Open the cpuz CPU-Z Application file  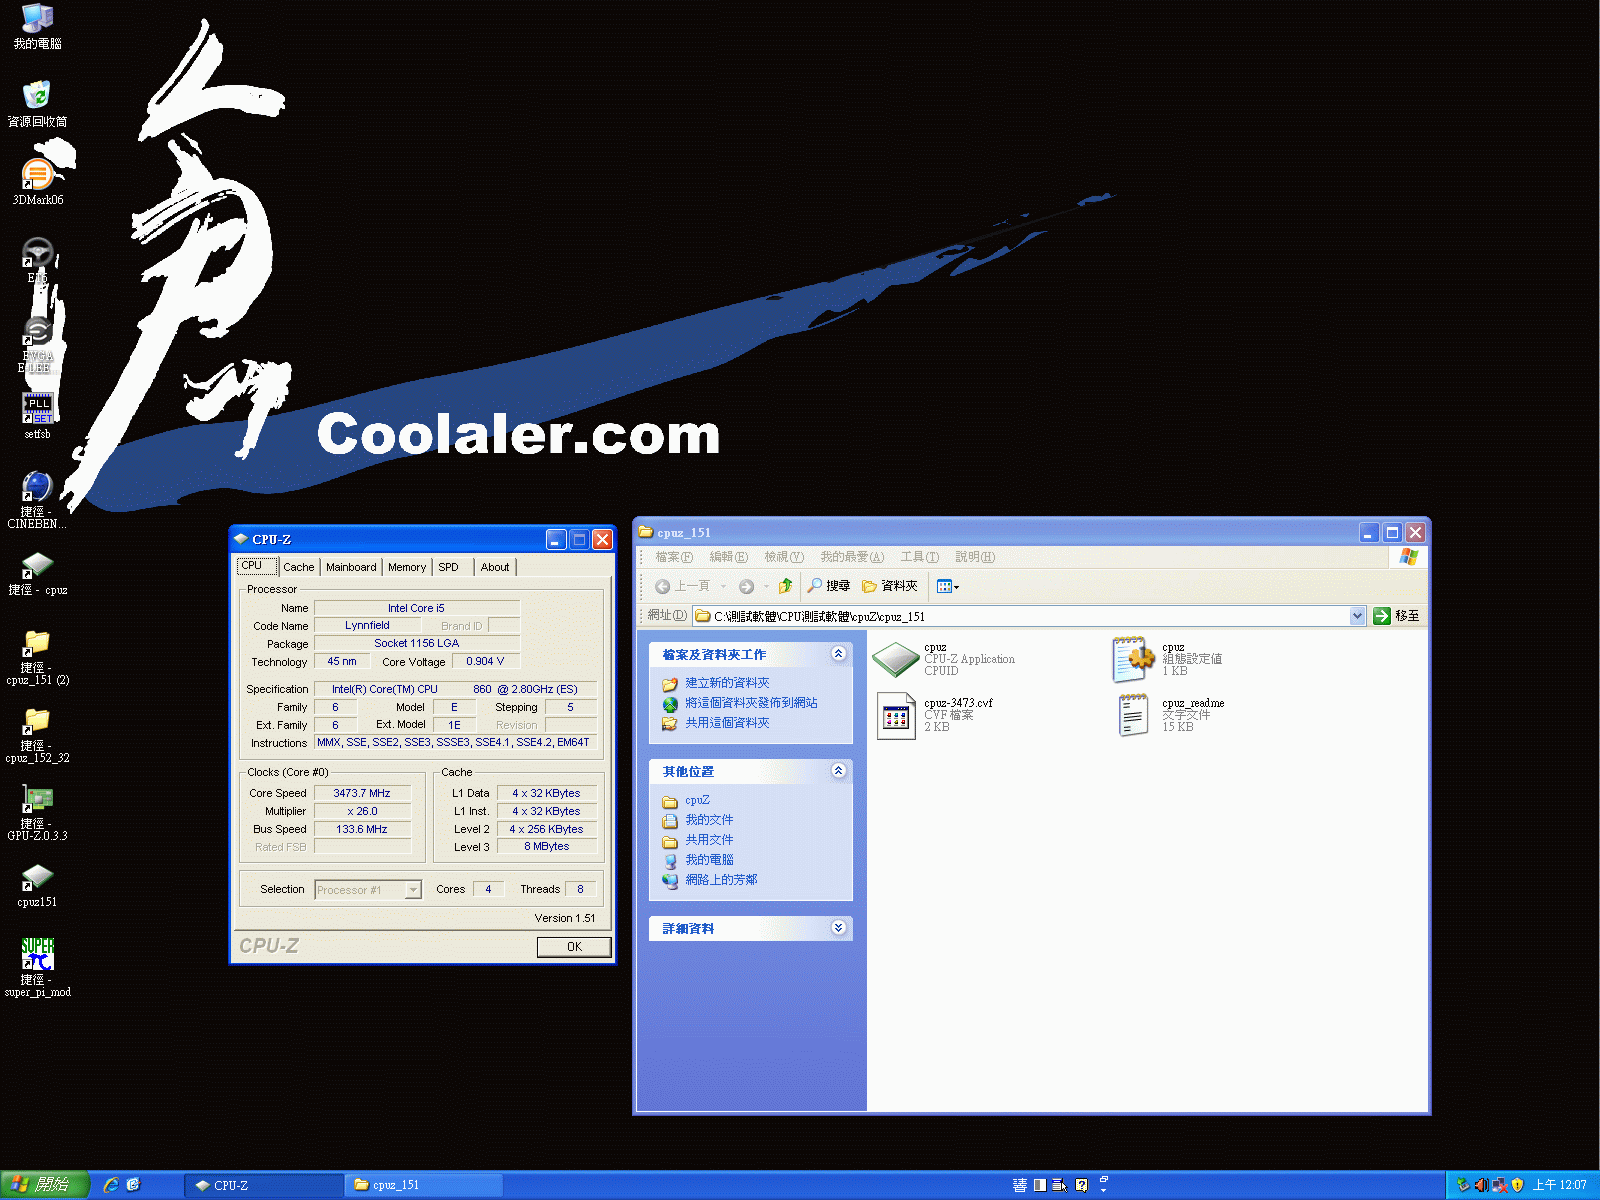coord(945,659)
